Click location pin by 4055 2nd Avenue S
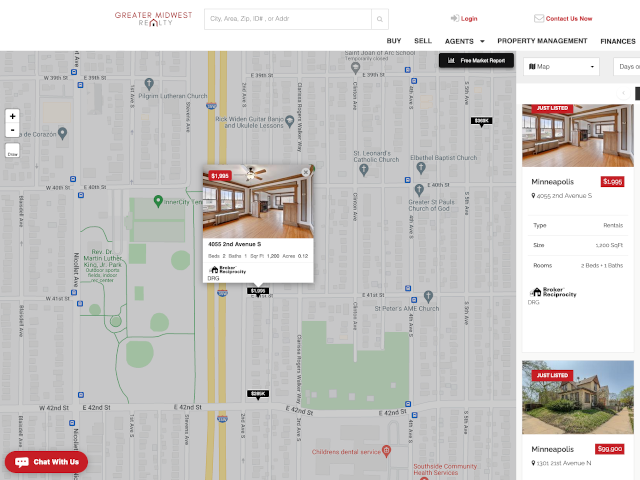Screen dimensions: 640x480 coord(533,196)
